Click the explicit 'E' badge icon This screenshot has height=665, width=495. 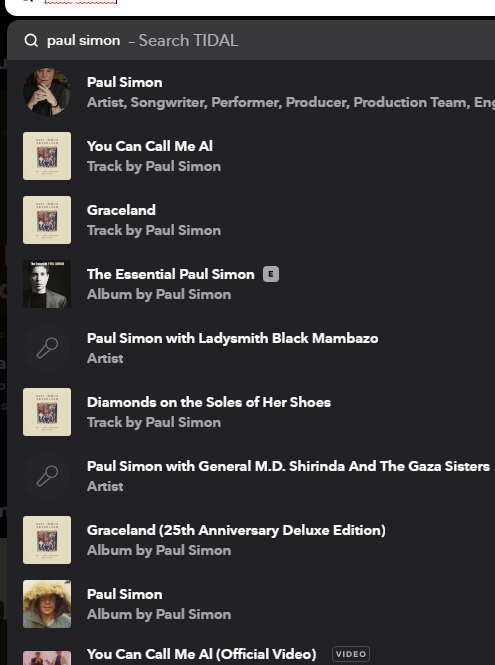(x=271, y=274)
